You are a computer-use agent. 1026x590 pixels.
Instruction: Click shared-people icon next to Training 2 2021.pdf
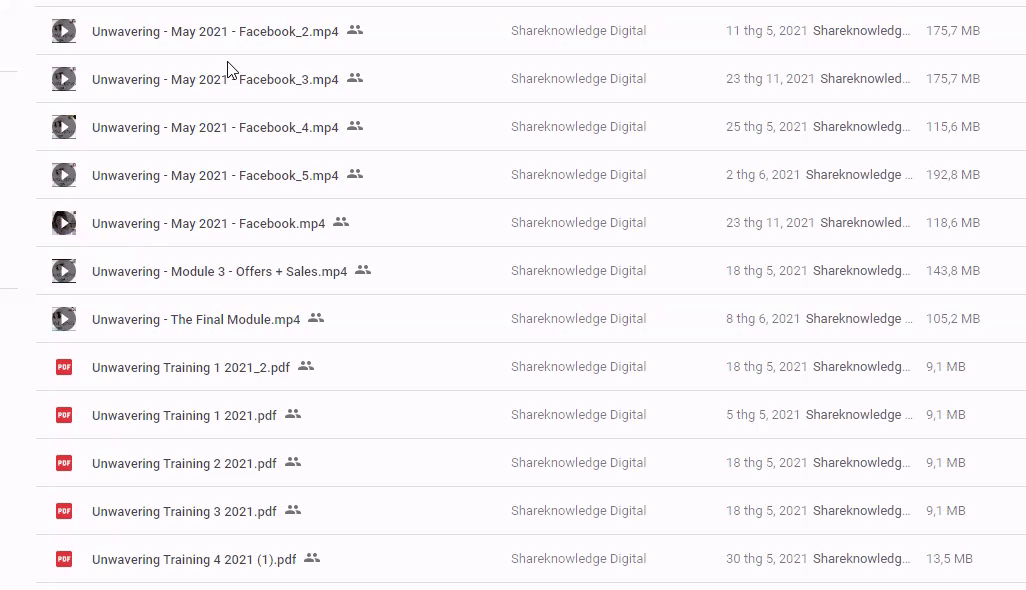tap(293, 462)
